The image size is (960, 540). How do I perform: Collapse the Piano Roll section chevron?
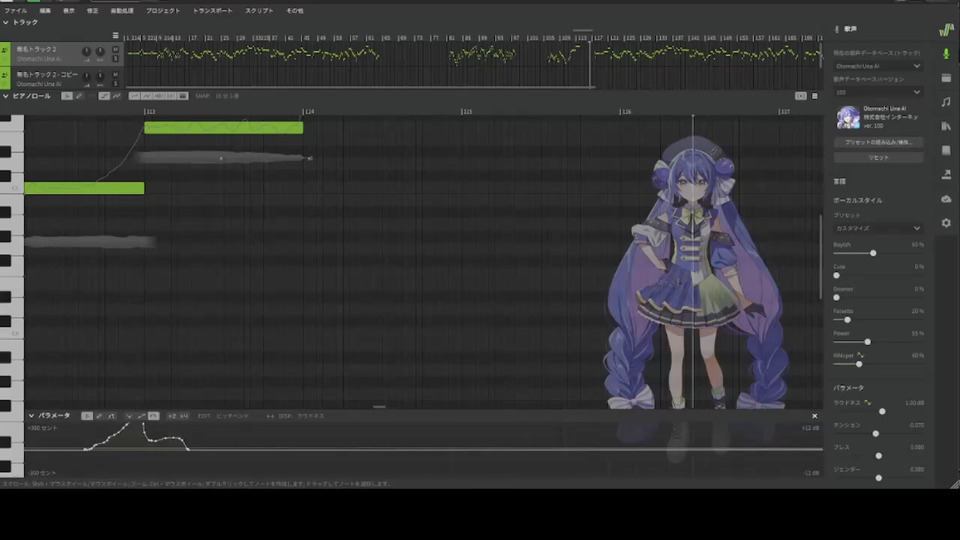6,96
